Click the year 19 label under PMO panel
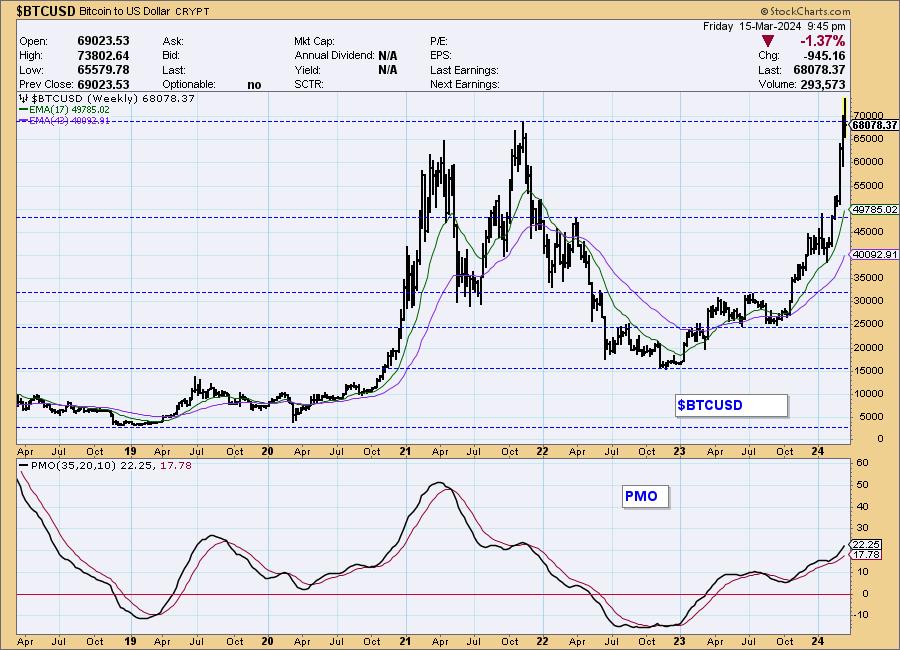 [131, 641]
